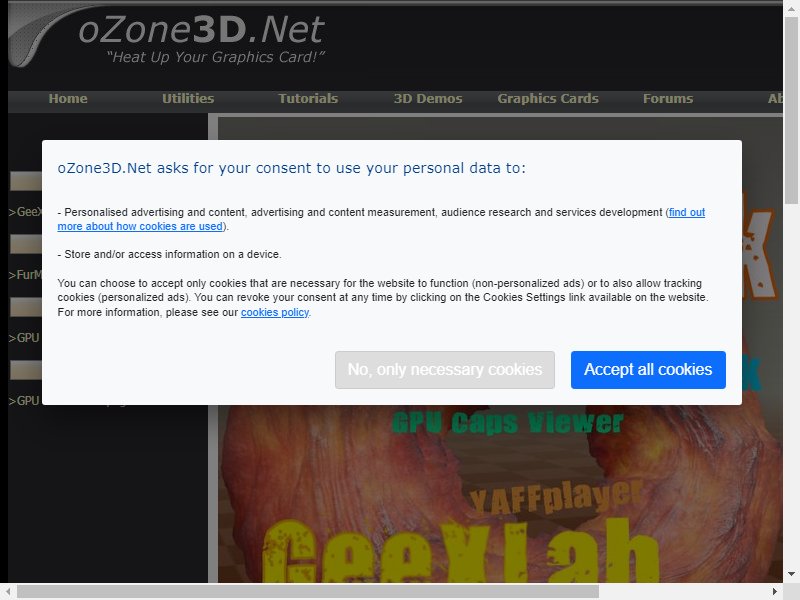Open the 'find out more about how cookies are used' link
This screenshot has width=800, height=600.
pyautogui.click(x=381, y=219)
